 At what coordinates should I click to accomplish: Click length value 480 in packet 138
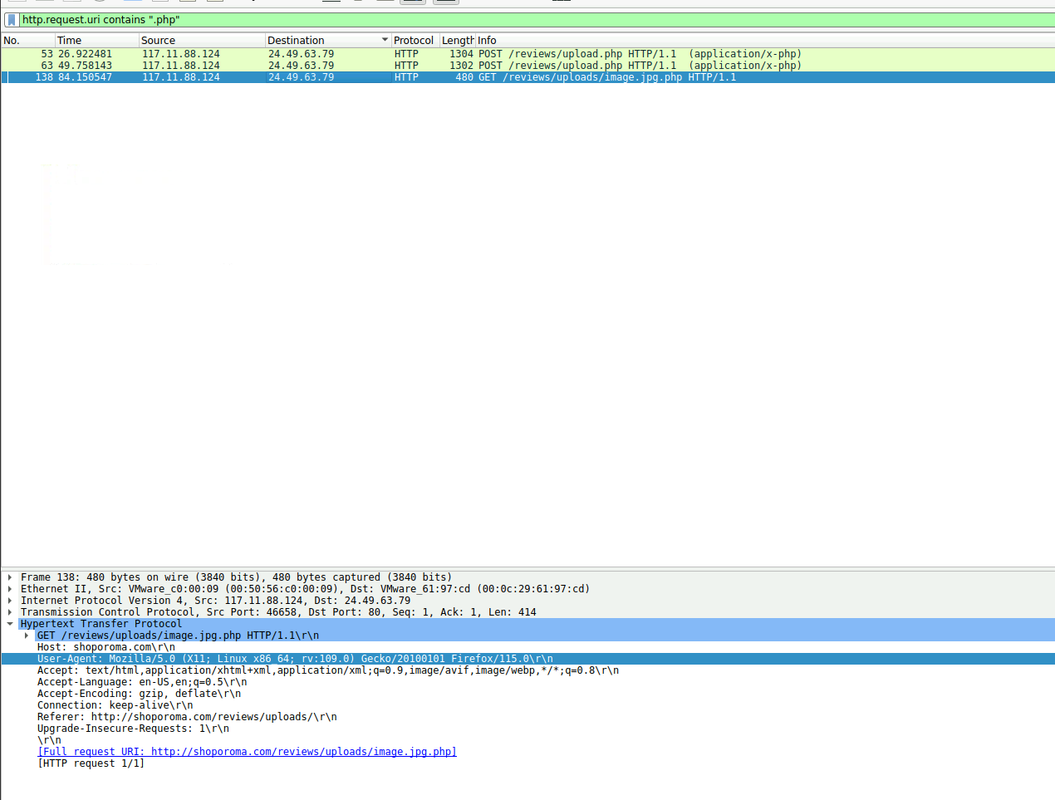pyautogui.click(x=464, y=77)
